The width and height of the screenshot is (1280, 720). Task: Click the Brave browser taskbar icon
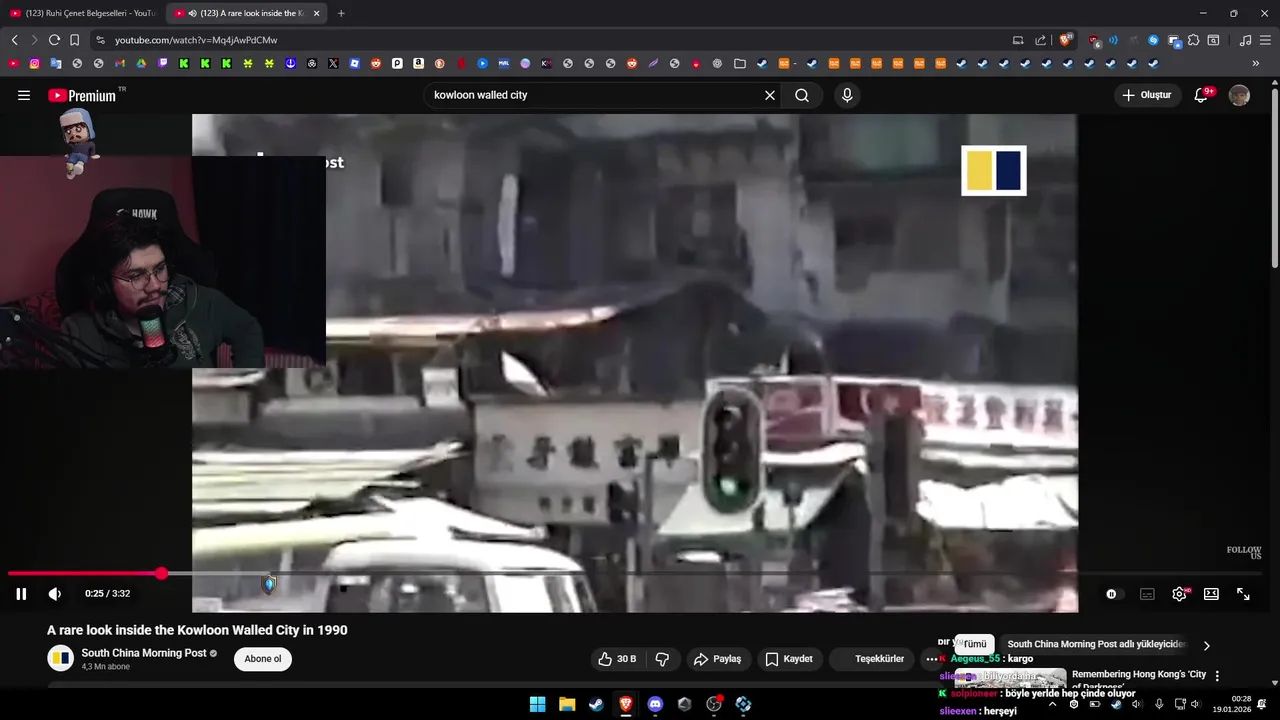626,704
